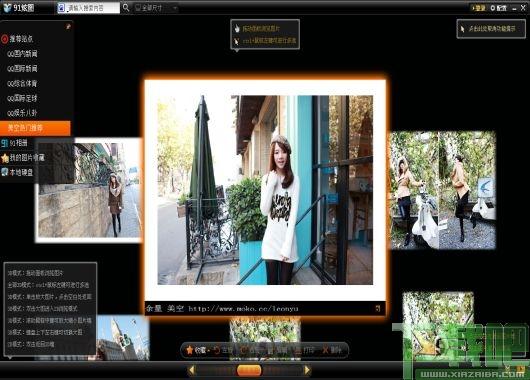Image resolution: width=530 pixels, height=380 pixels.
Task: Click the 登录 login button
Action: pos(479,8)
